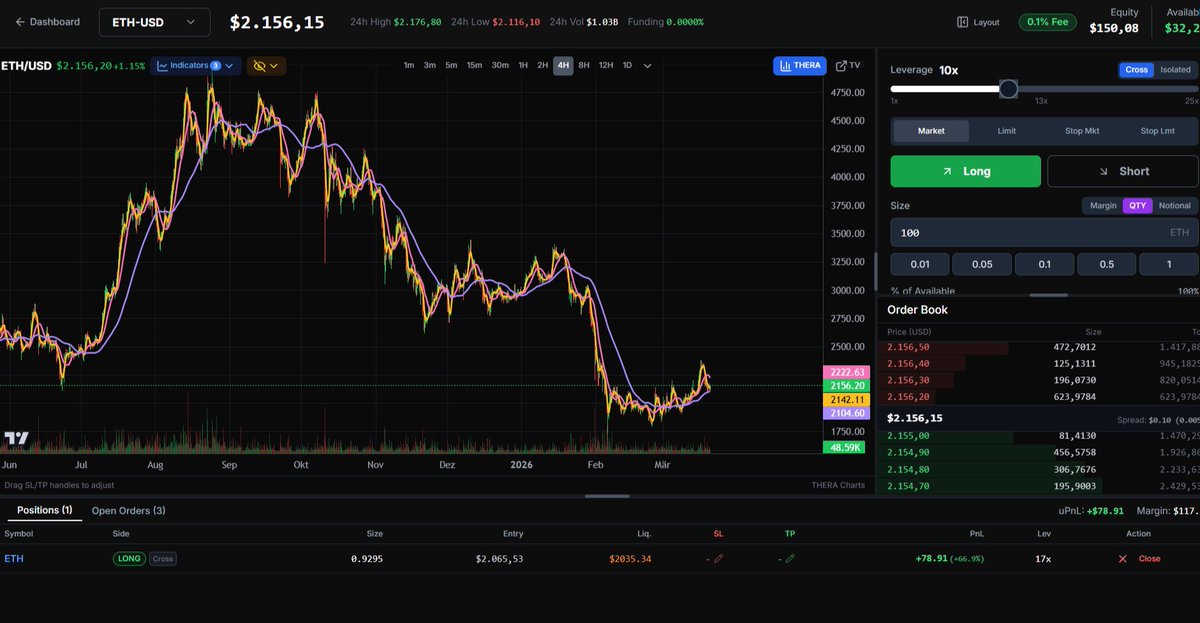
Task: Click the 0.1% Fee badge
Action: point(1048,22)
